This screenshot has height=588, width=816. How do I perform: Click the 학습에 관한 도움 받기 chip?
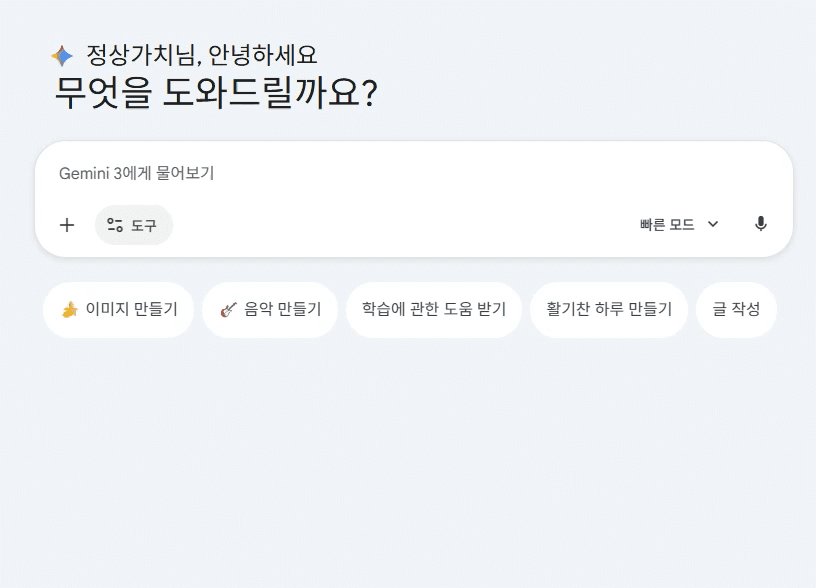tap(434, 310)
